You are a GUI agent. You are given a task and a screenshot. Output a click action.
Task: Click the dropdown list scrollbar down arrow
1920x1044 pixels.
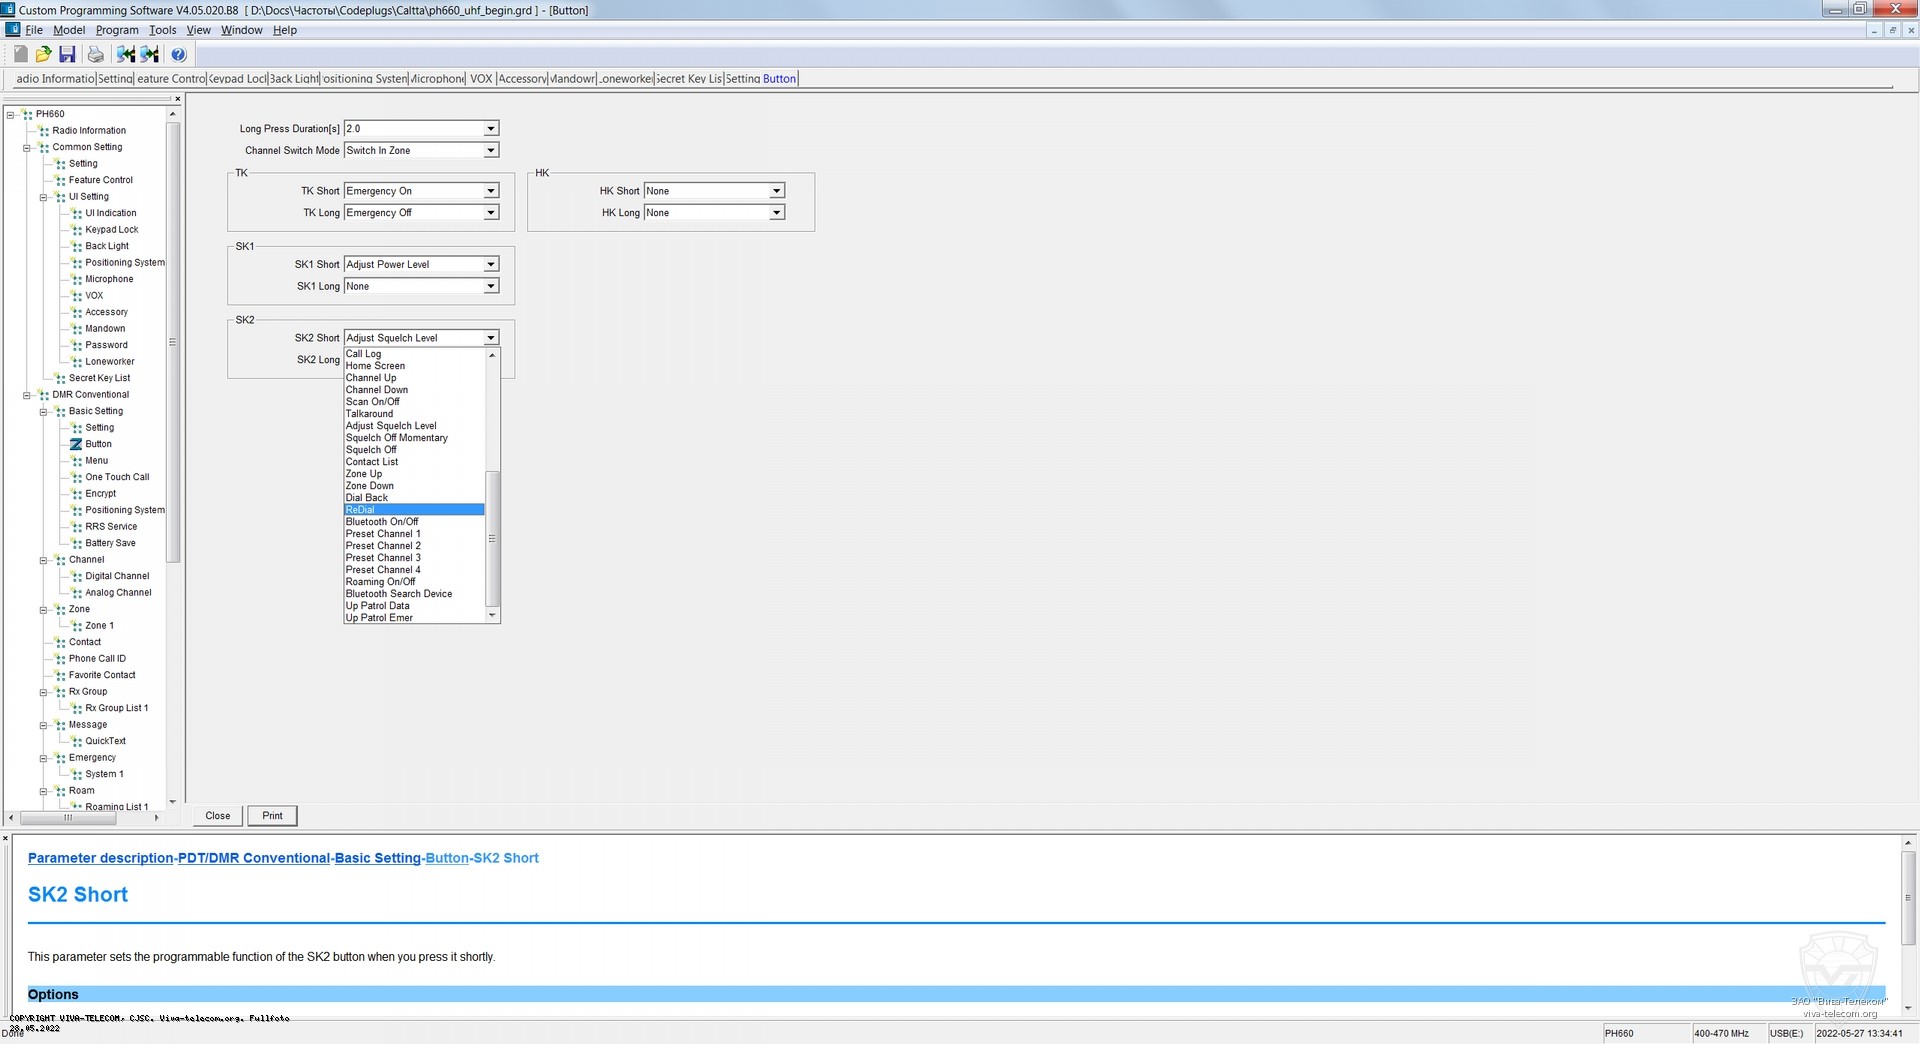(x=492, y=616)
